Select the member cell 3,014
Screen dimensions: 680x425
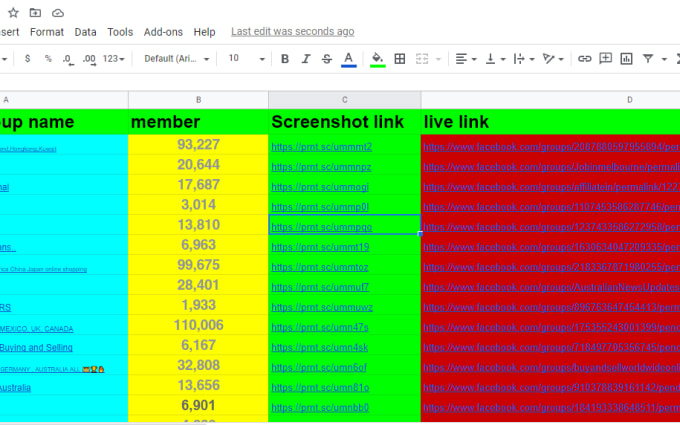pos(198,204)
